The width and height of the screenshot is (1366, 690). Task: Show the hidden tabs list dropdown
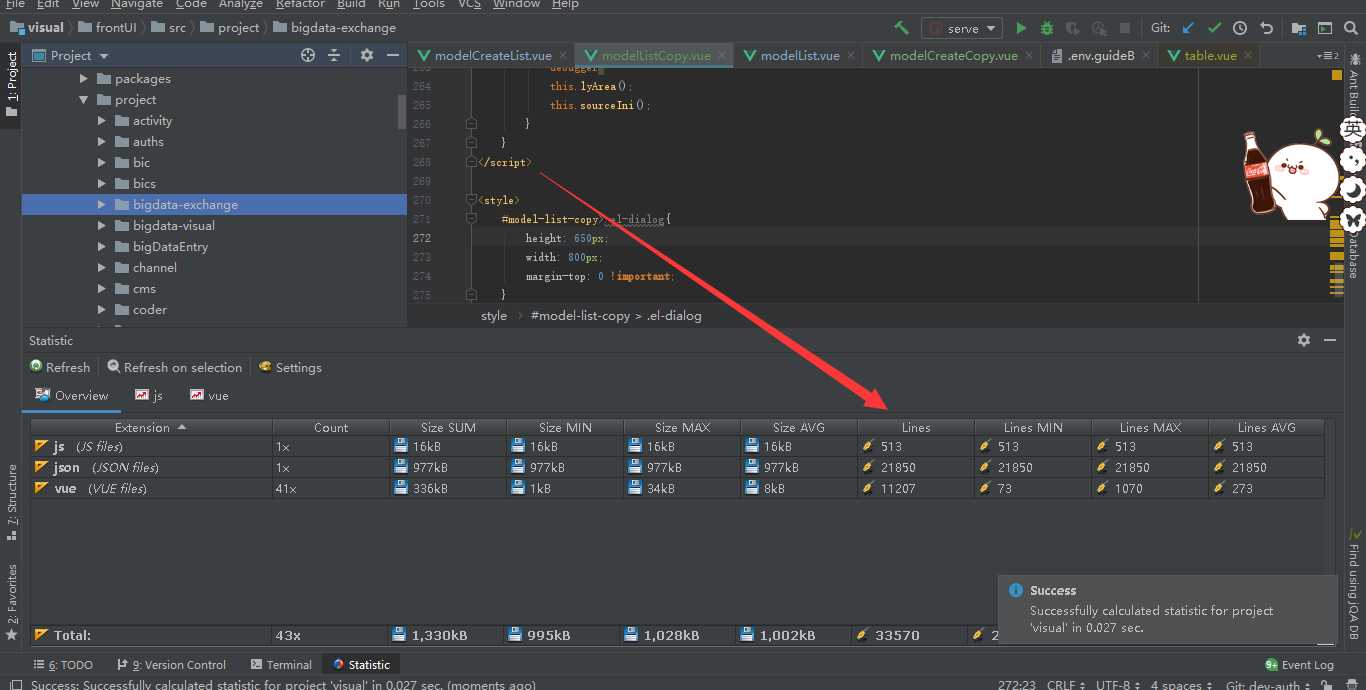[x=1327, y=55]
